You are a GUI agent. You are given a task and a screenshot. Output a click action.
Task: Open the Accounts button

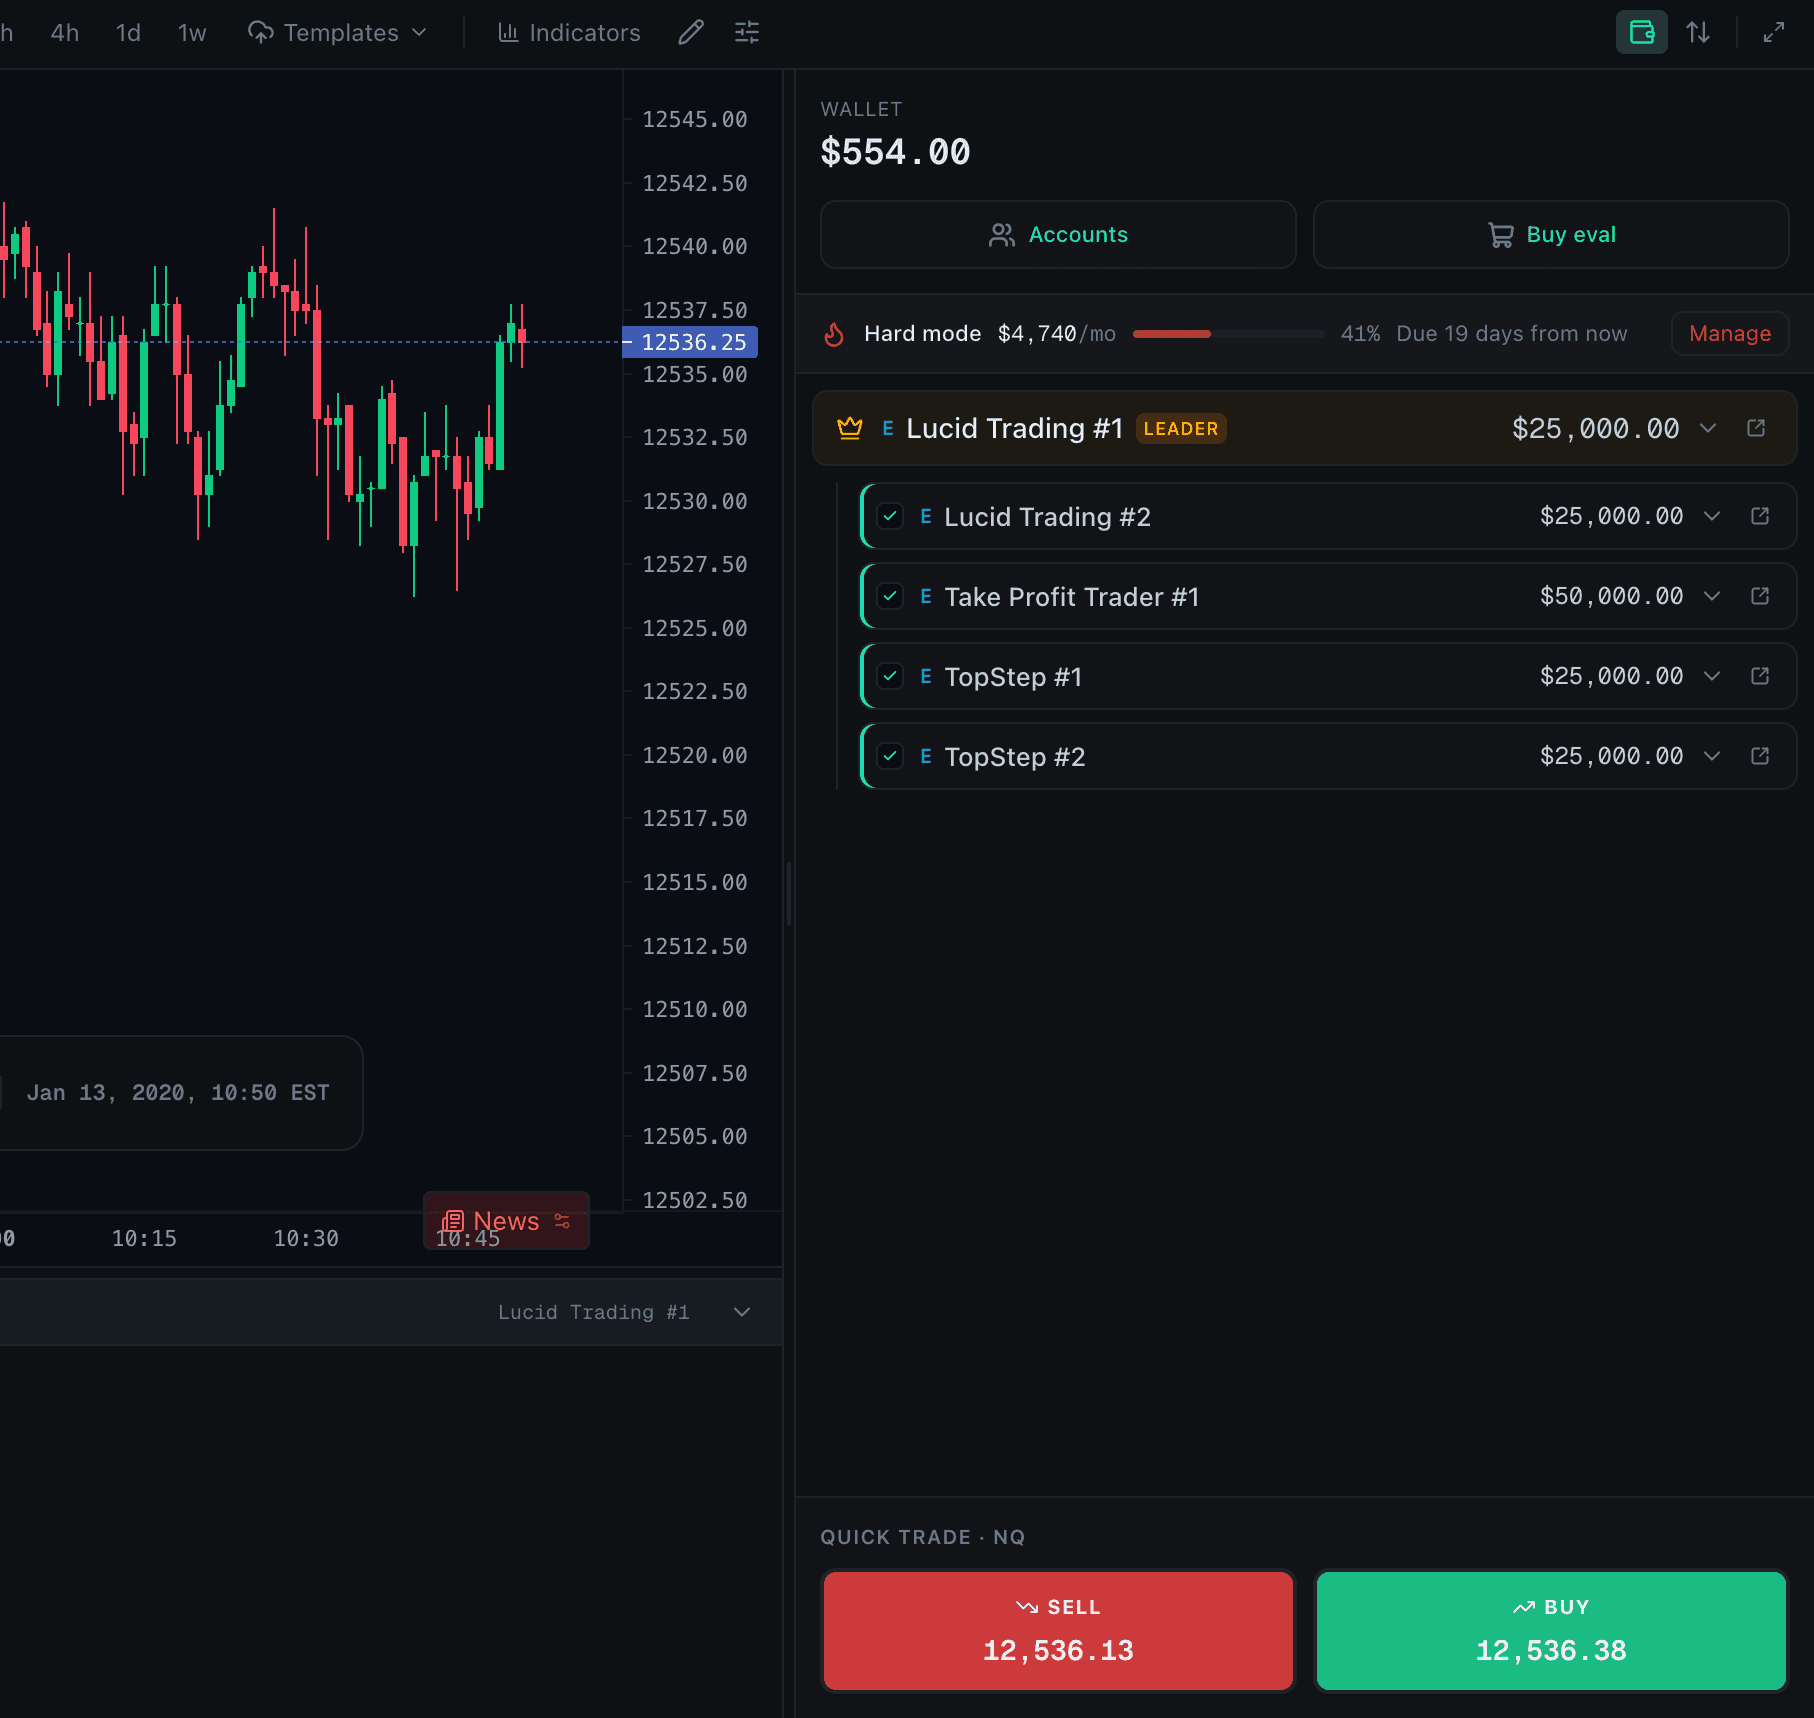pyautogui.click(x=1058, y=234)
